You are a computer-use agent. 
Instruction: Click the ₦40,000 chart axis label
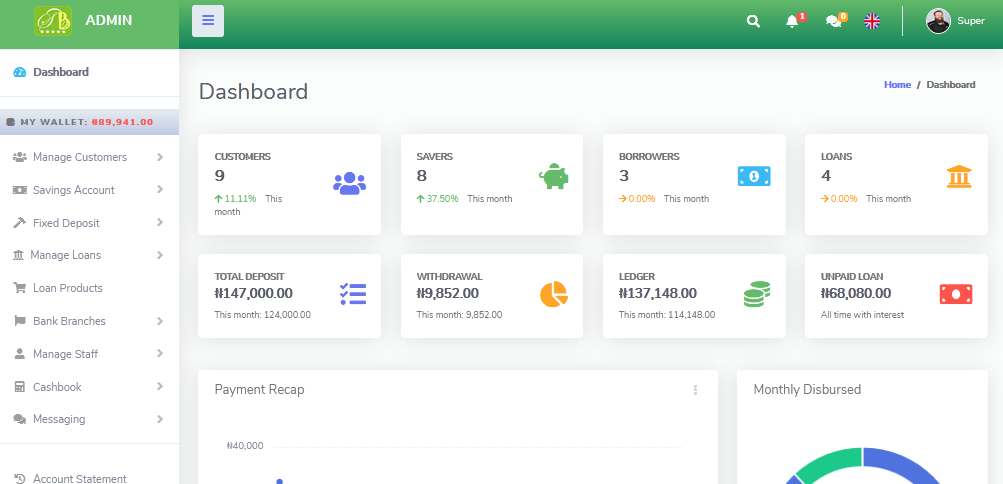[244, 446]
